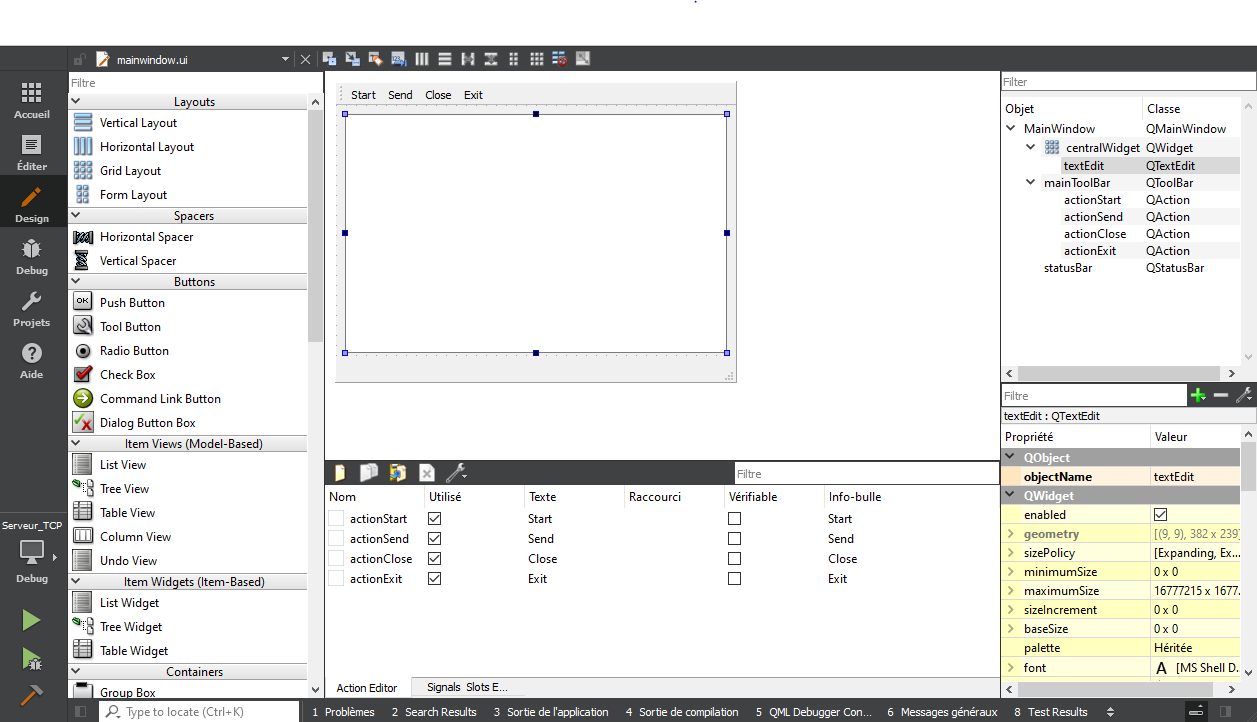Lay out the selection vertically
Image resolution: width=1257 pixels, height=722 pixels.
coord(444,58)
